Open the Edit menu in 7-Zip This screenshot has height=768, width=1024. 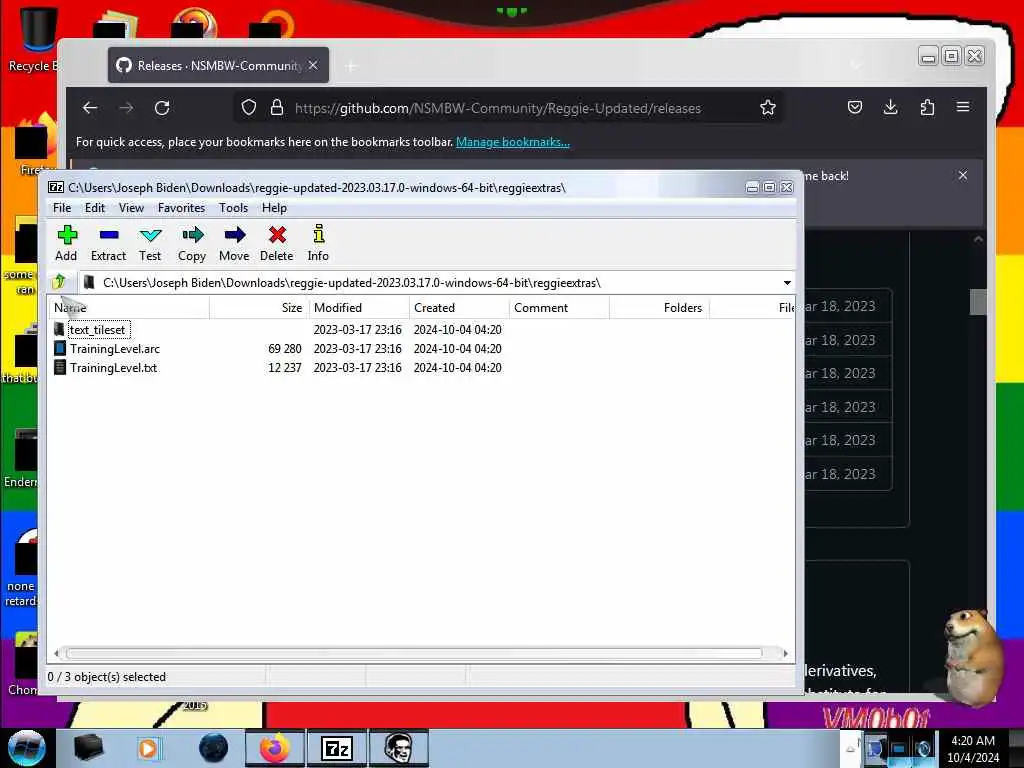coord(95,208)
